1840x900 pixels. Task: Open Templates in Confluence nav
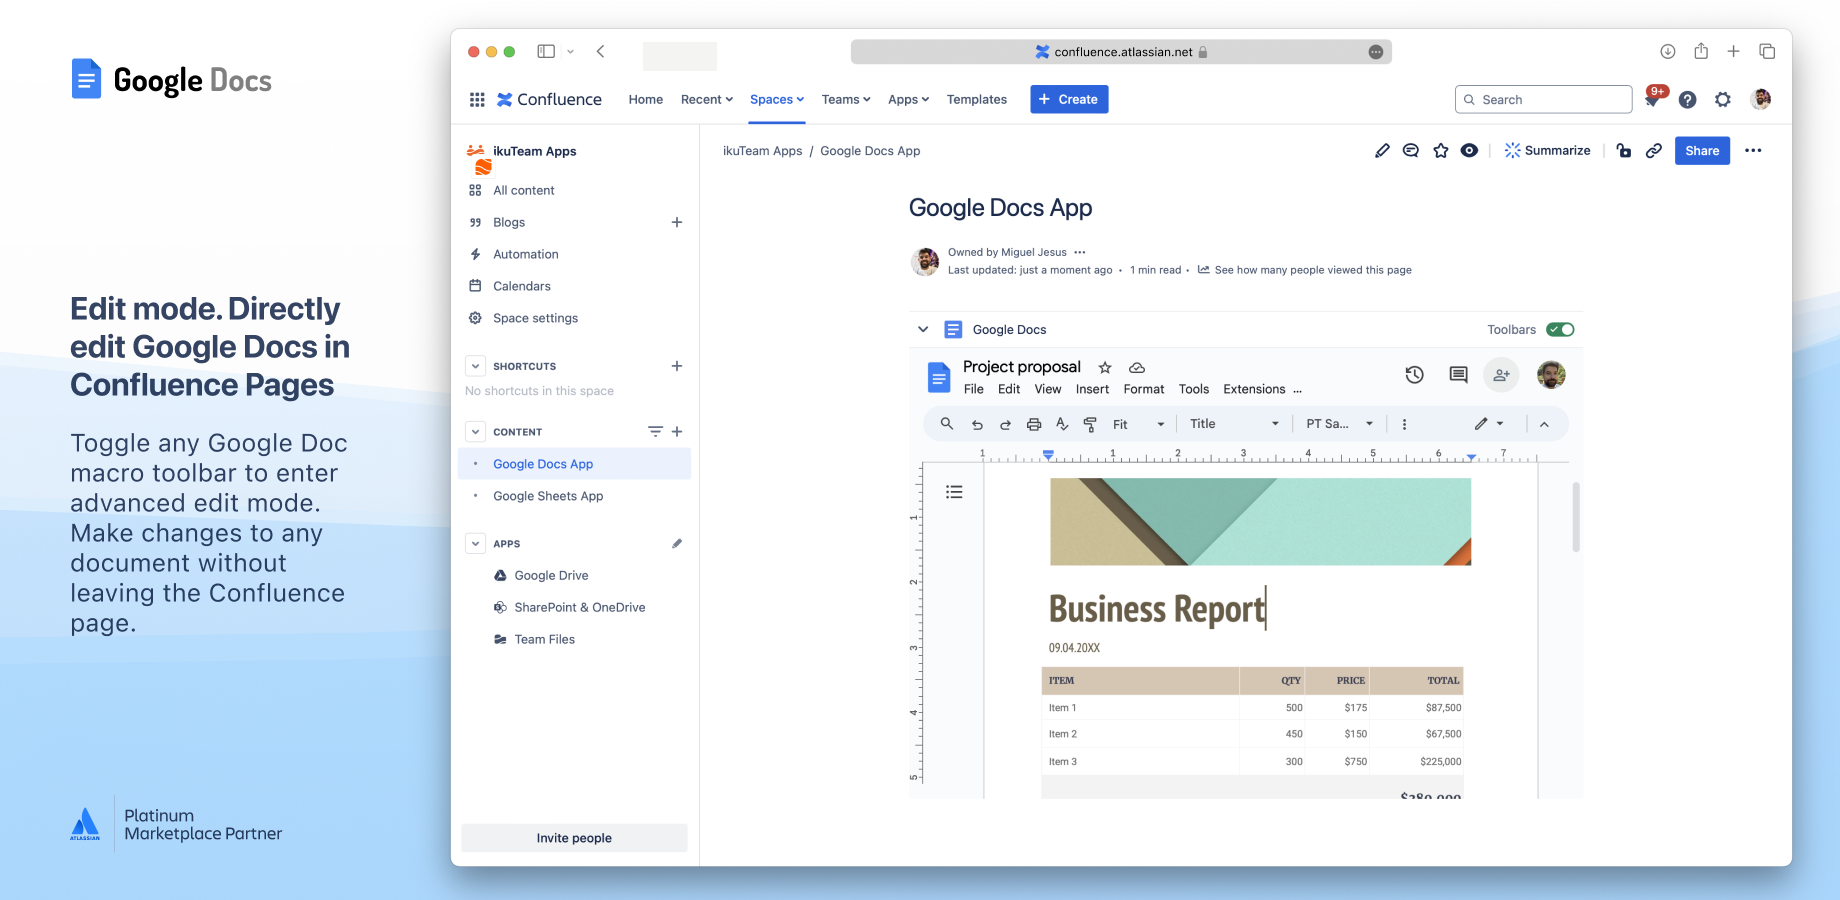[977, 99]
